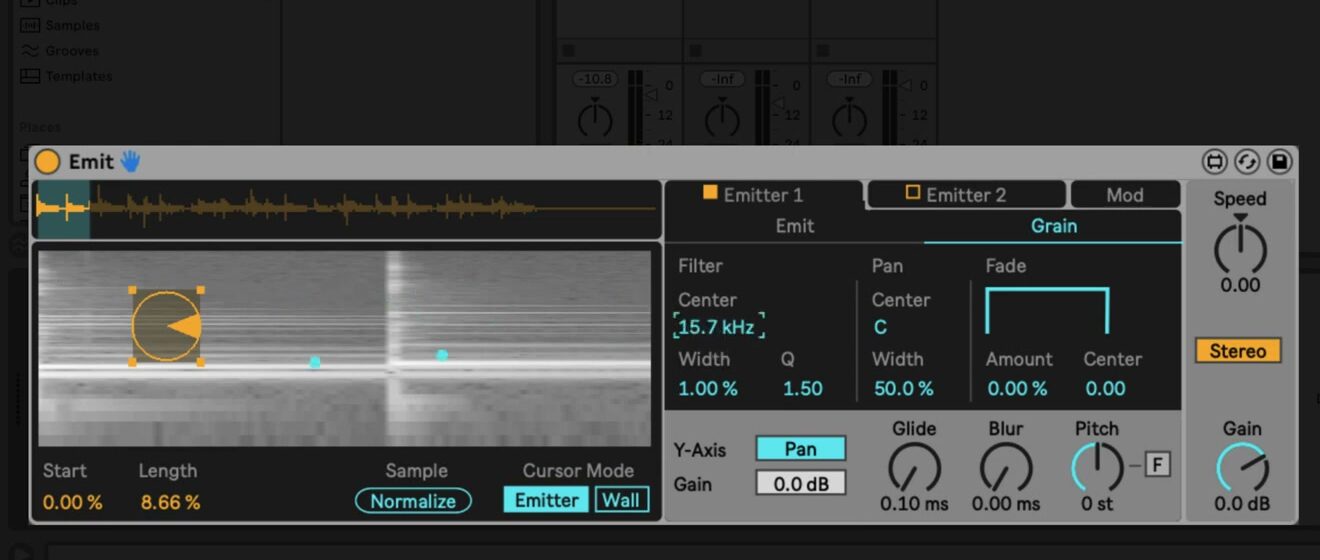Click the Fade envelope shape display
Image resolution: width=1320 pixels, height=560 pixels.
[1047, 311]
